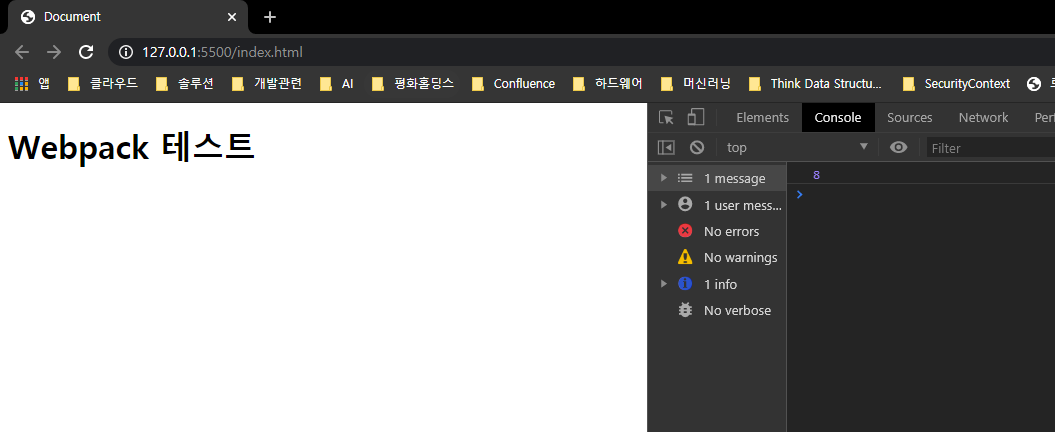Switch to the Console tab
The height and width of the screenshot is (432, 1055).
click(838, 118)
